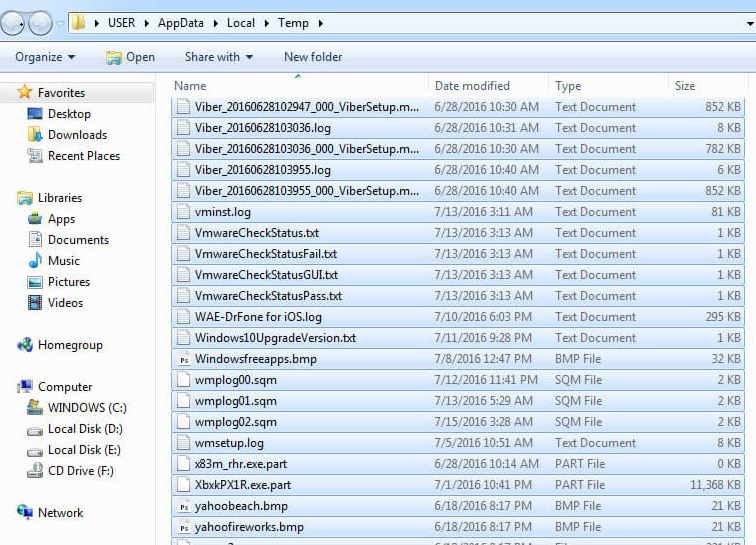This screenshot has height=545, width=756.
Task: Open the Organize dropdown menu
Action: (45, 57)
